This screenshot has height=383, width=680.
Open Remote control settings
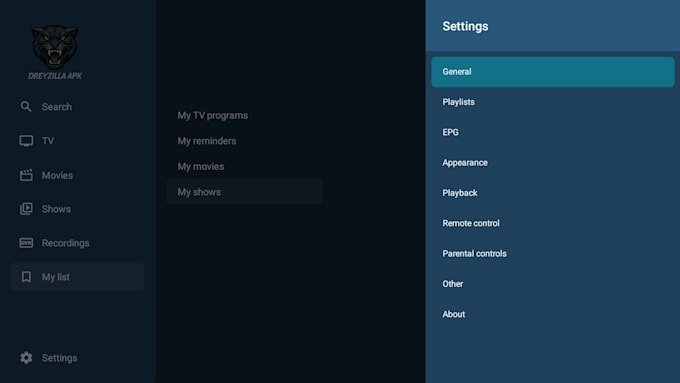pyautogui.click(x=552, y=223)
